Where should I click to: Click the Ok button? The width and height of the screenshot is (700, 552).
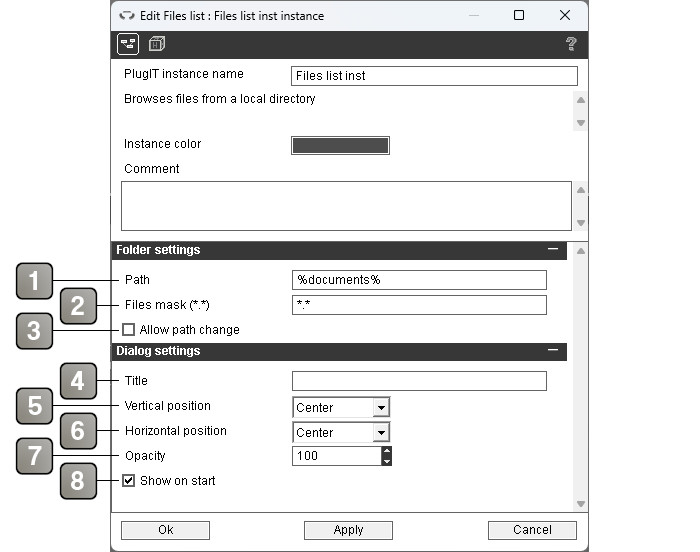point(165,530)
